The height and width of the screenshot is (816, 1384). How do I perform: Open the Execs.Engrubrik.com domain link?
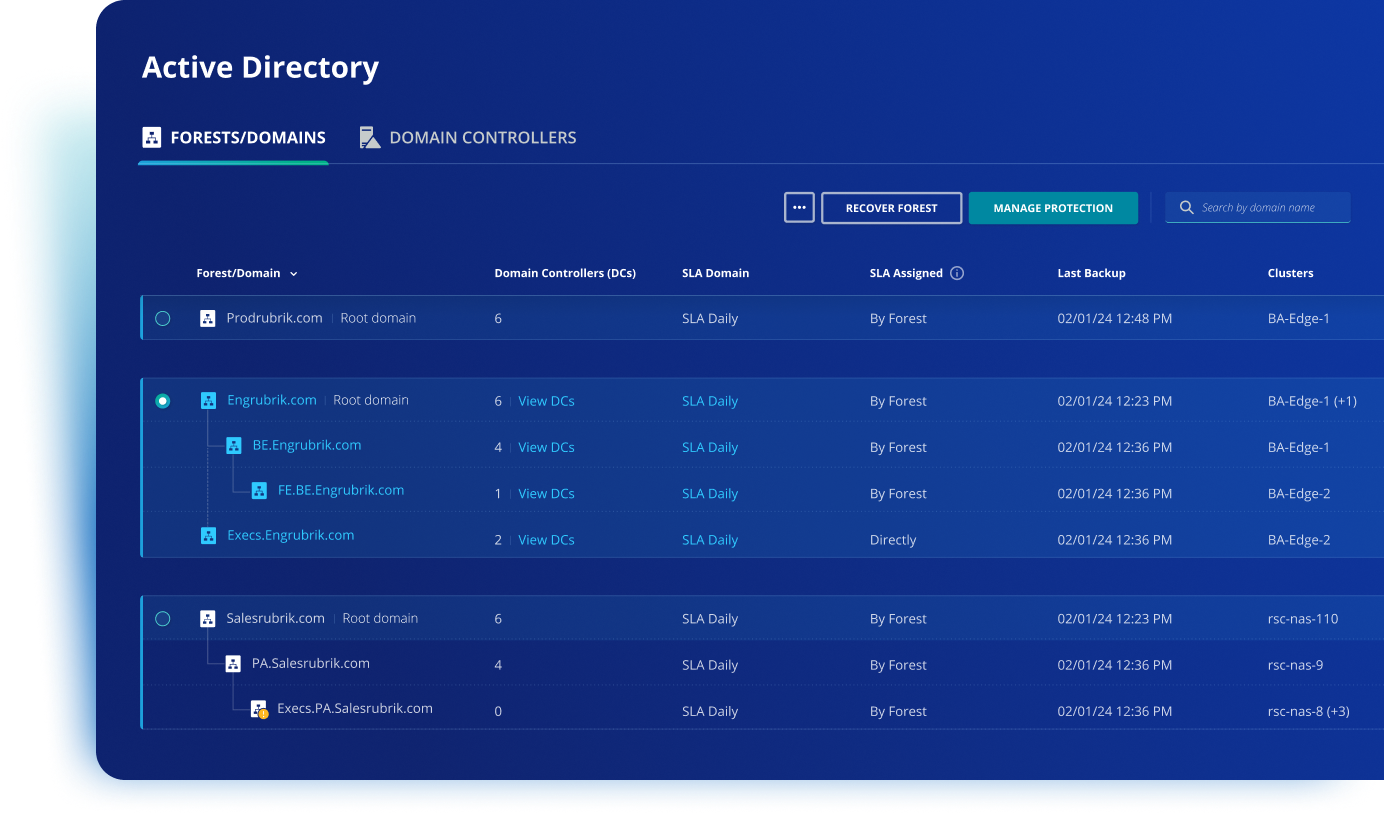[291, 535]
